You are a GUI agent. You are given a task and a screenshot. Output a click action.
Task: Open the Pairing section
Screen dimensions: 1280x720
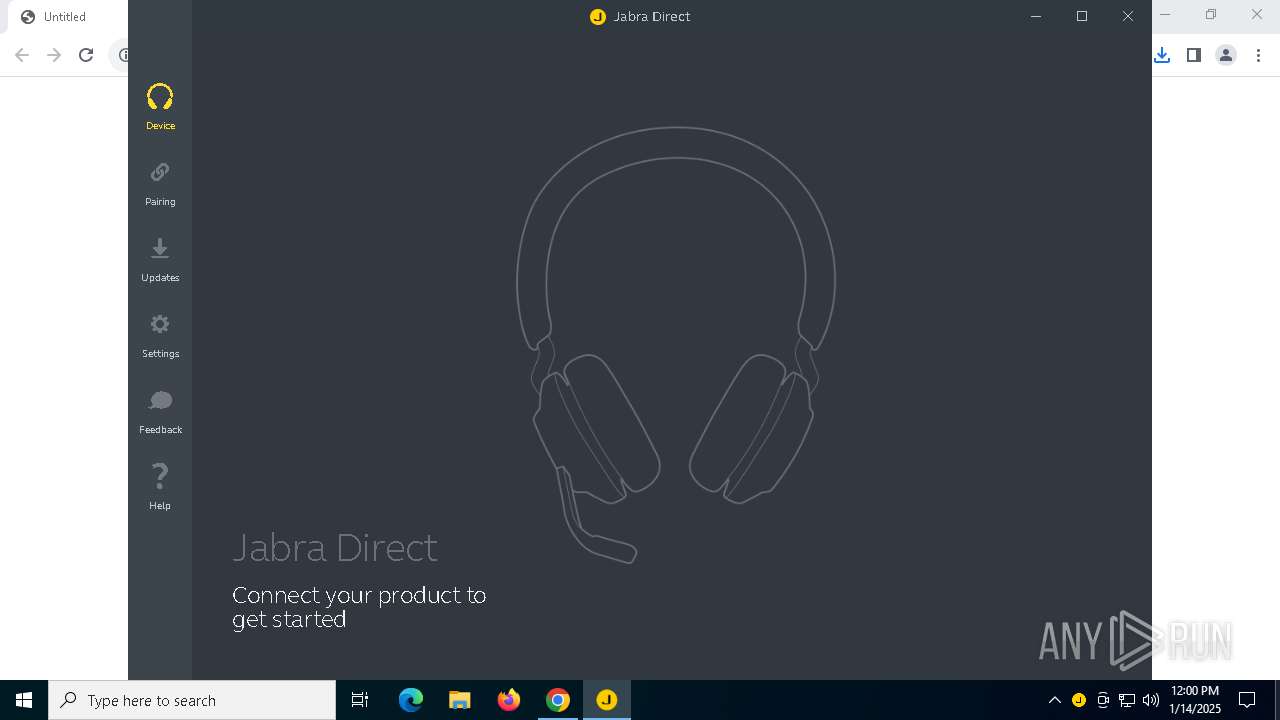pyautogui.click(x=160, y=184)
